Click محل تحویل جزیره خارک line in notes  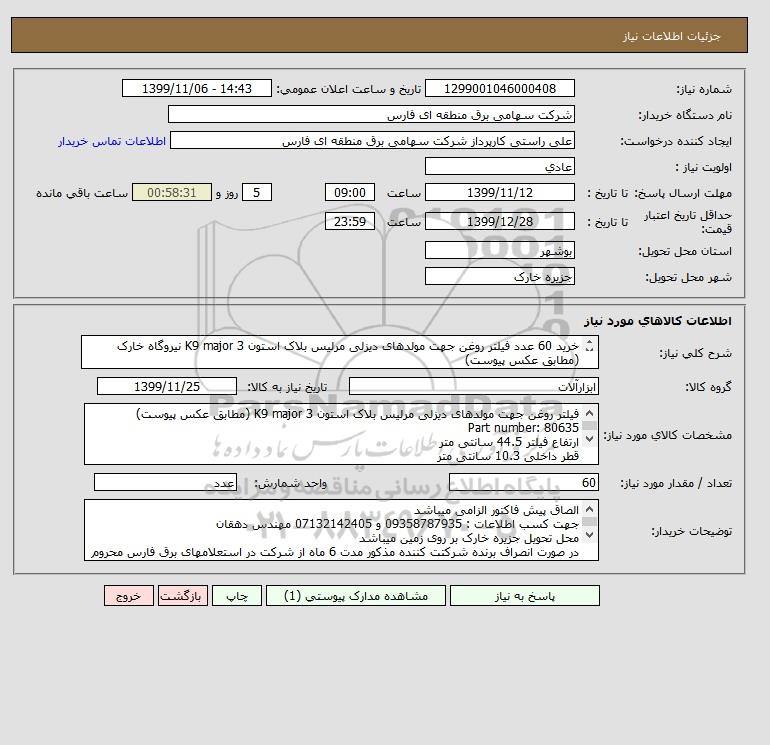(469, 538)
